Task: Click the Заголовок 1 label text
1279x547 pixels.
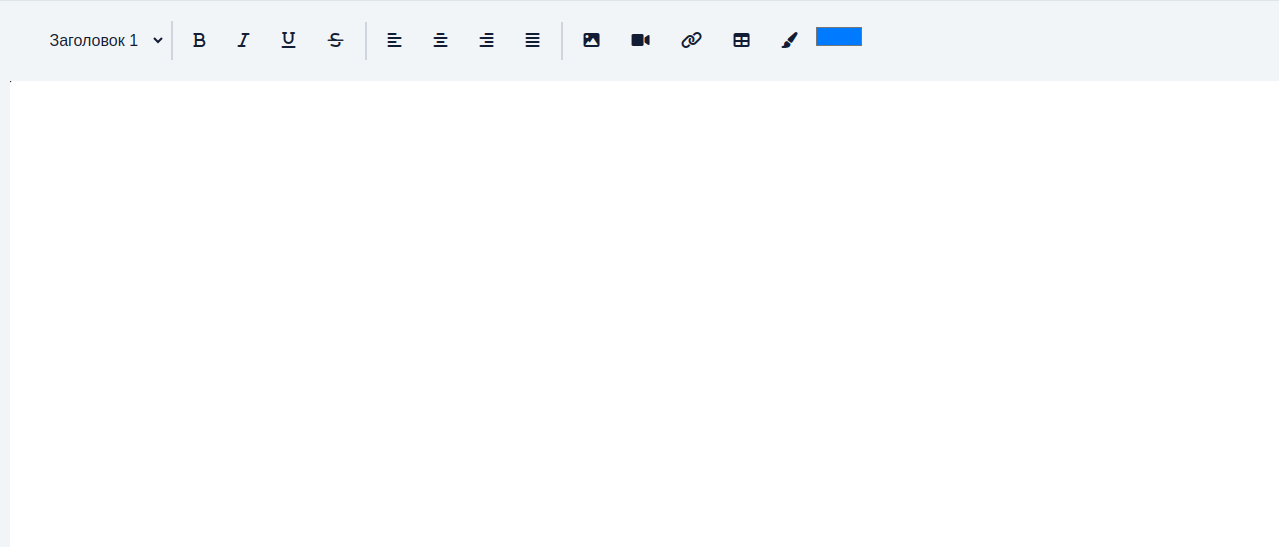Action: [94, 41]
